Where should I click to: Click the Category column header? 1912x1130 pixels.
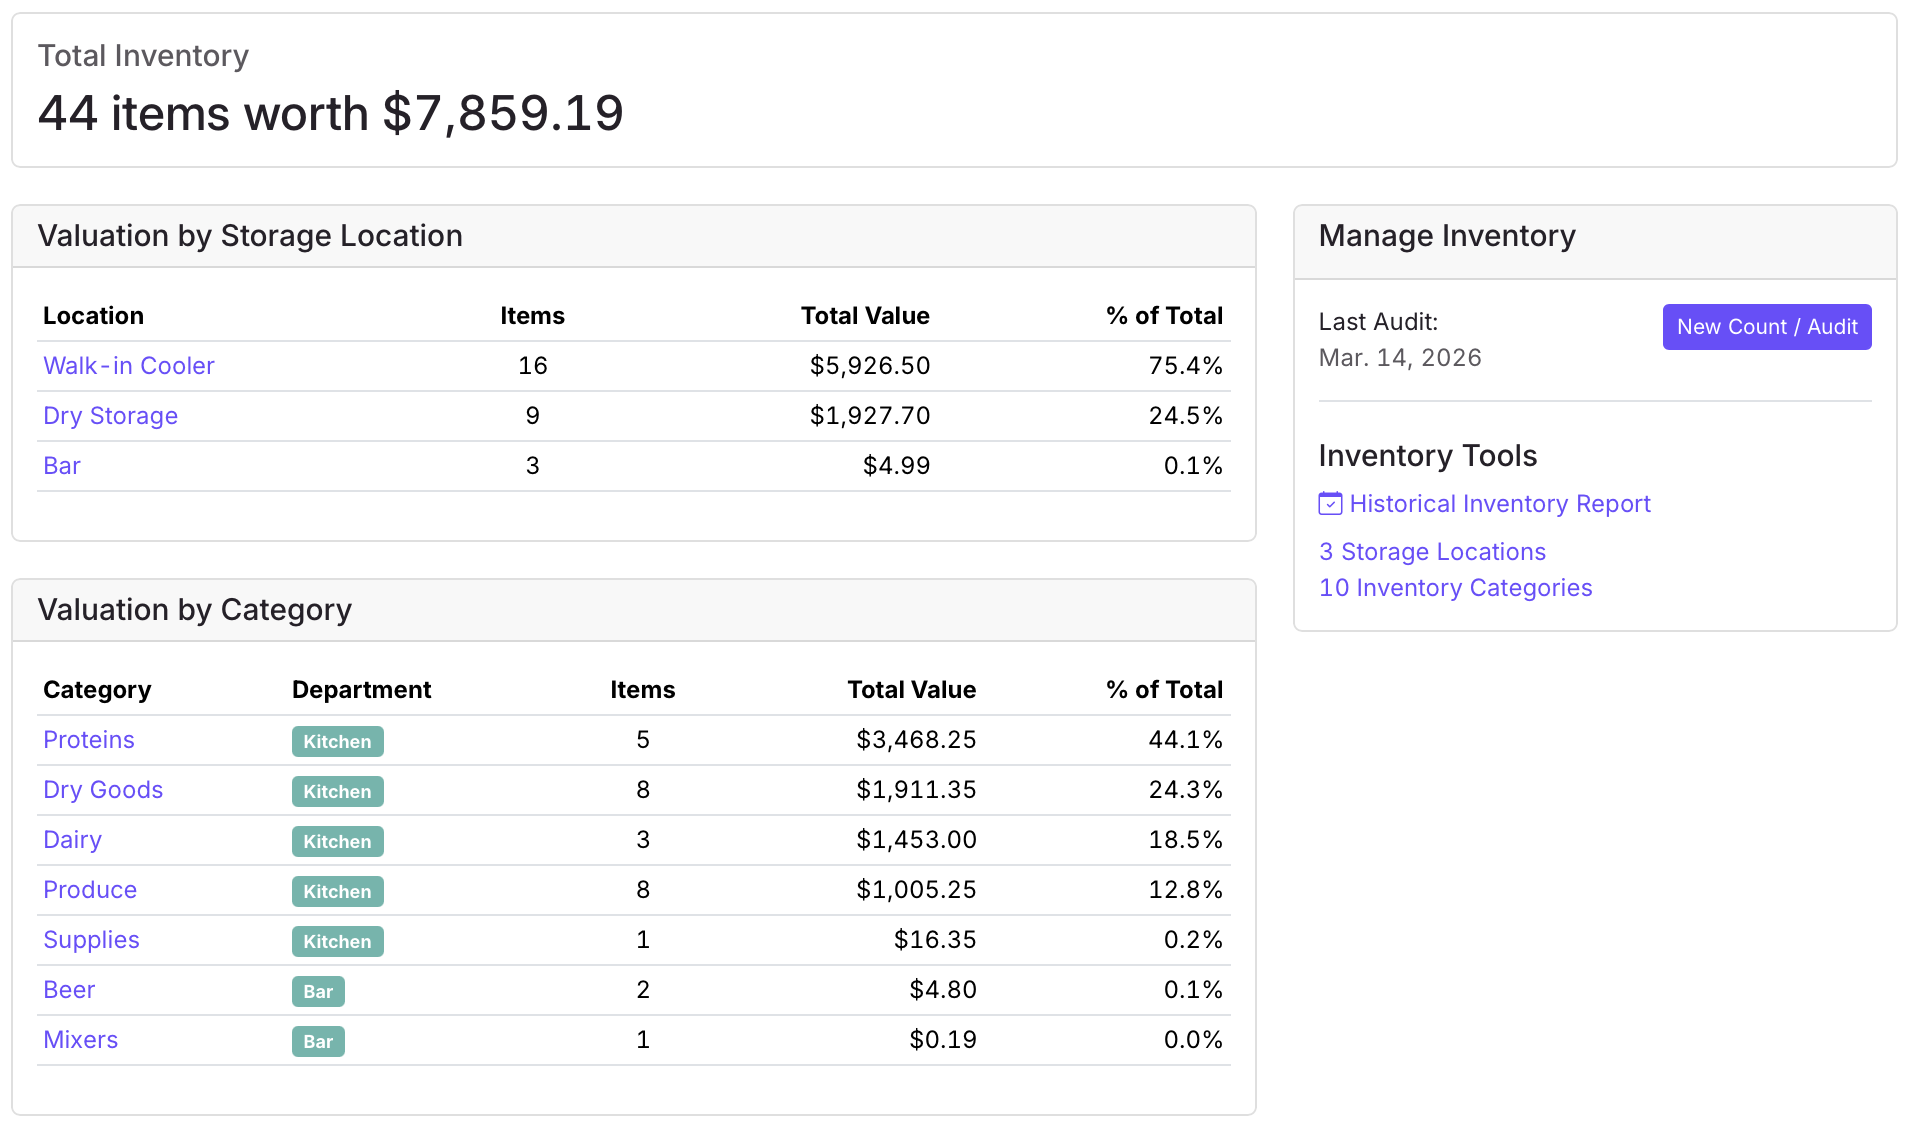point(97,690)
